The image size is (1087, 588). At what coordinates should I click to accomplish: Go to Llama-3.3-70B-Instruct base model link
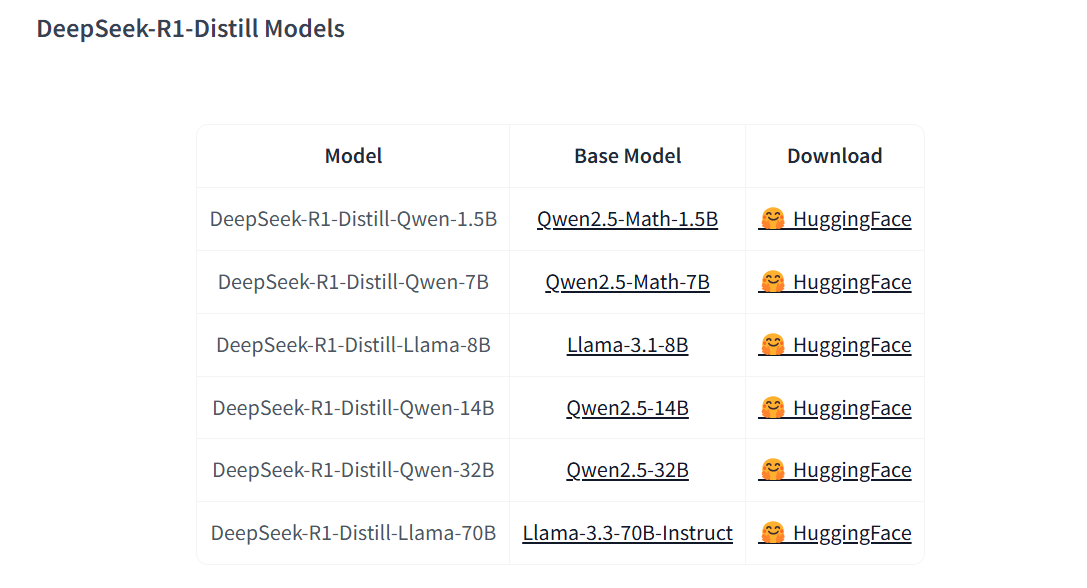(627, 533)
